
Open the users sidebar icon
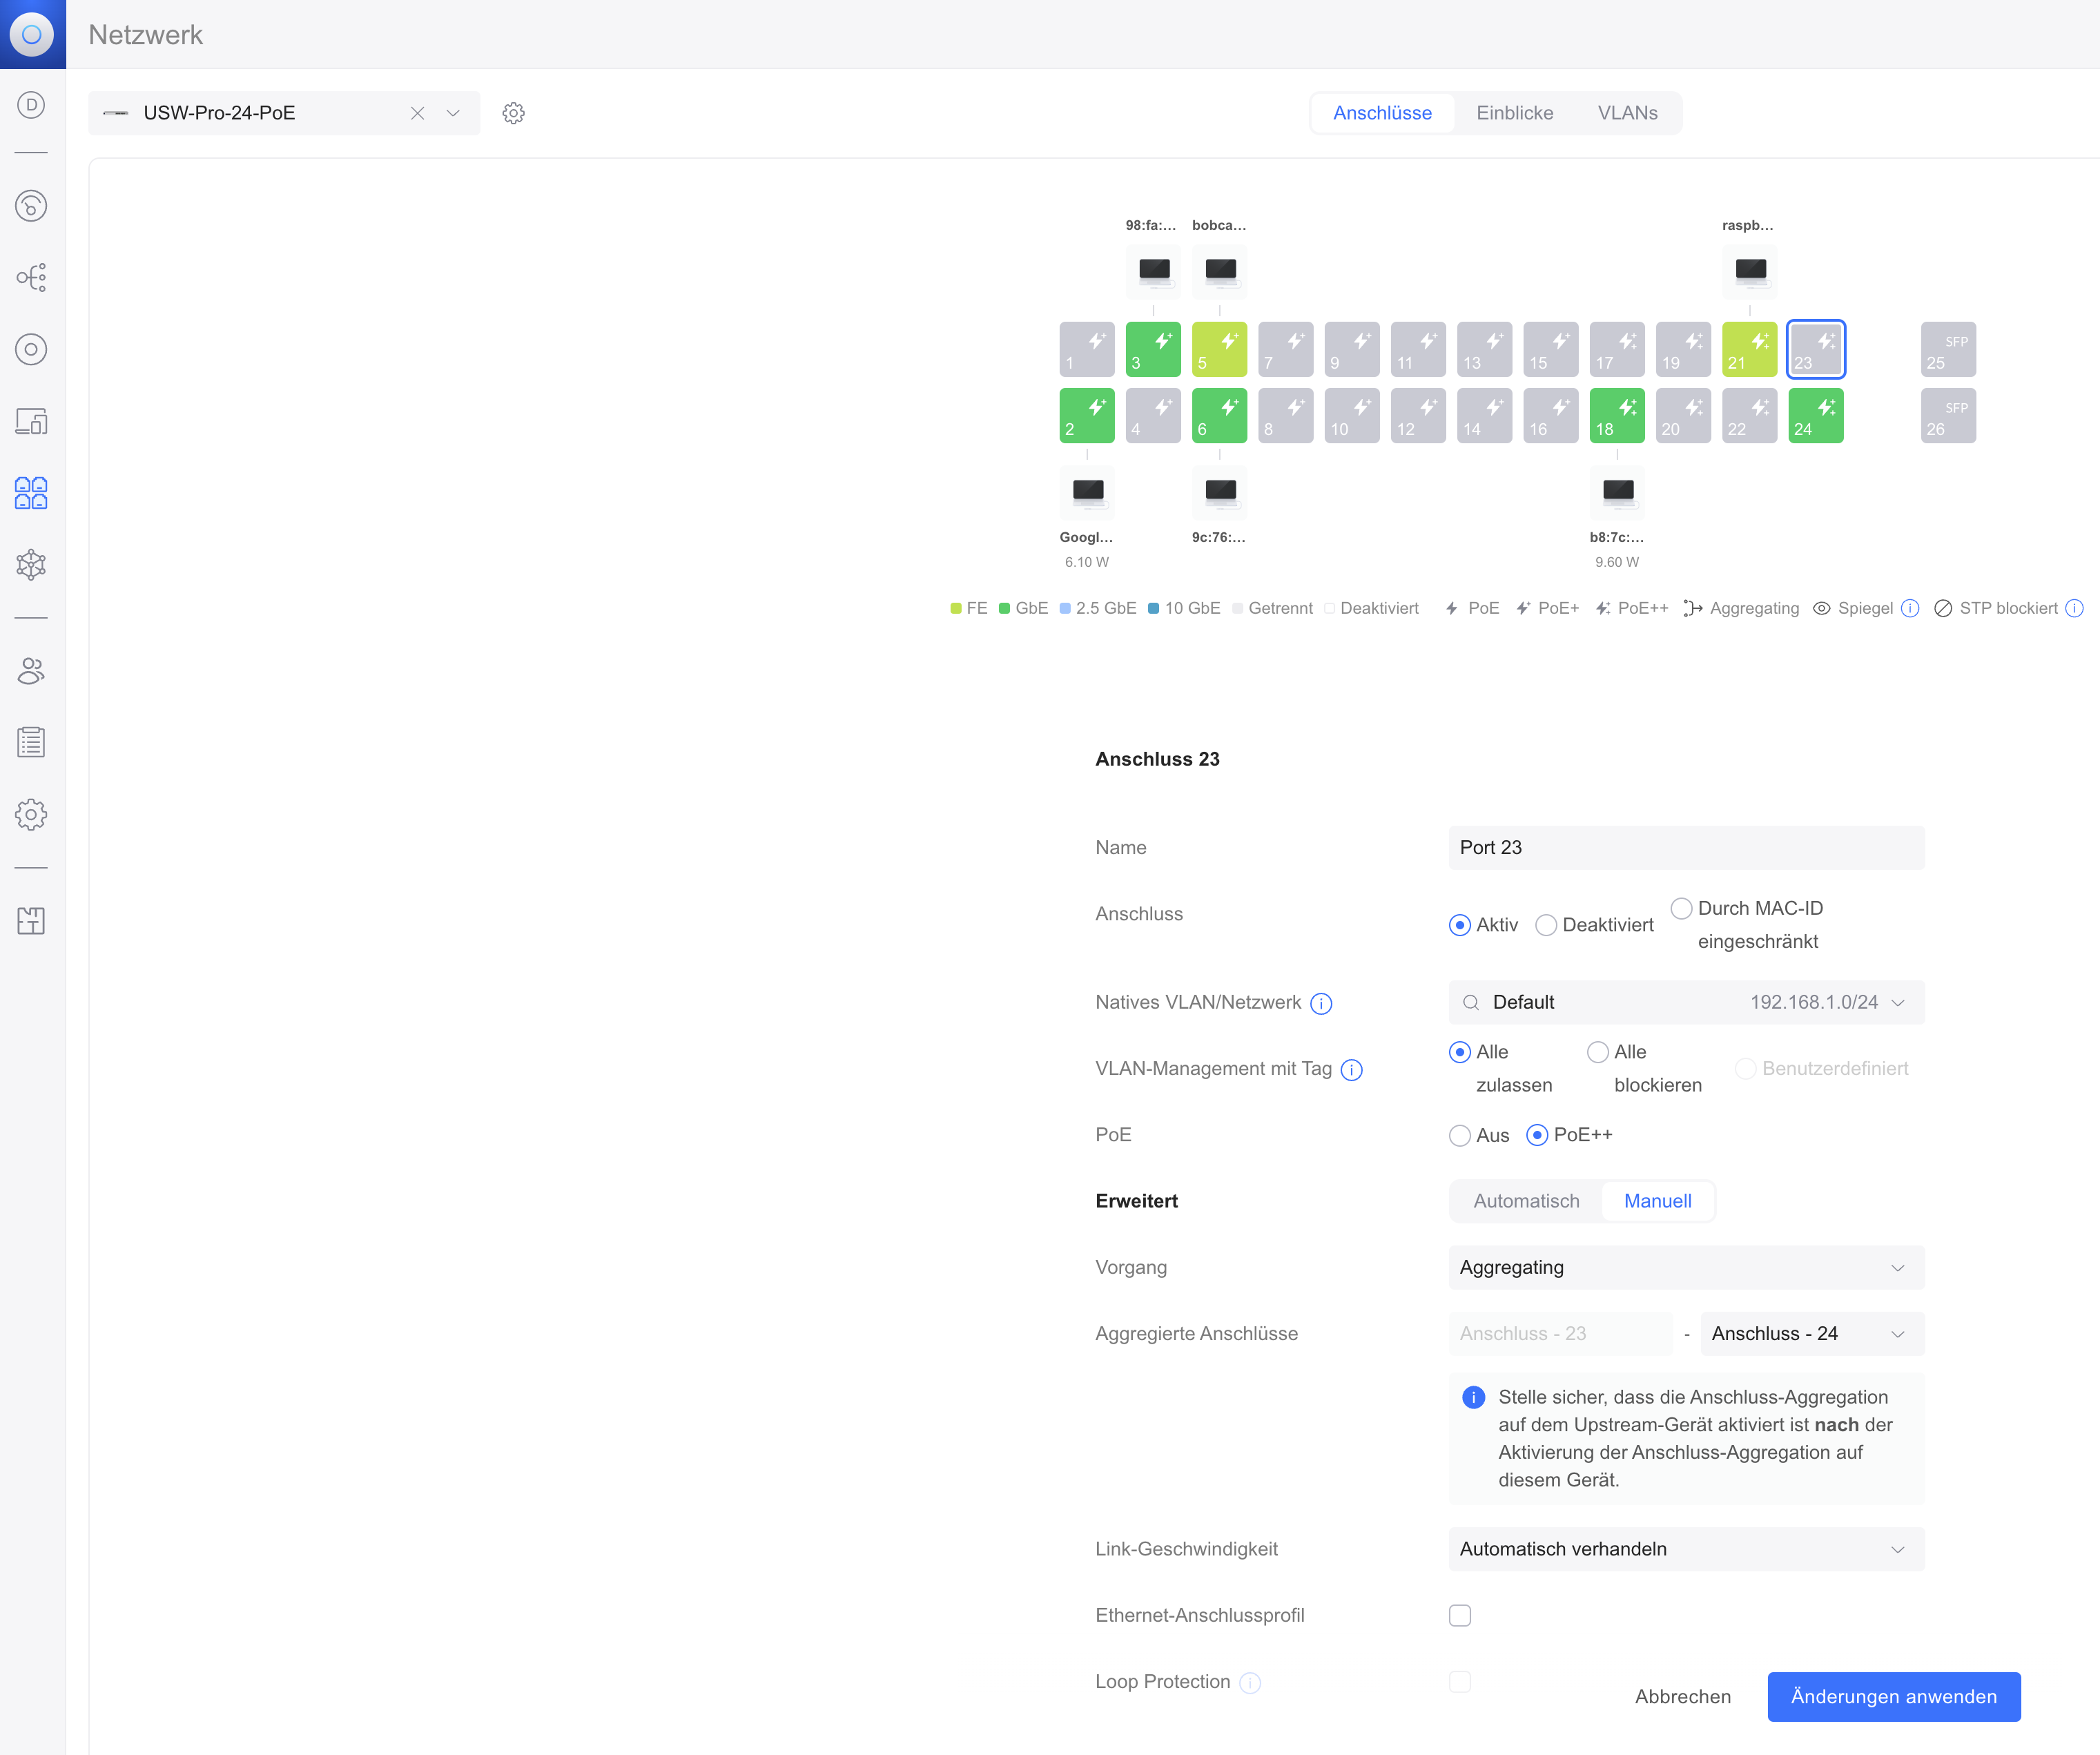pos(31,670)
